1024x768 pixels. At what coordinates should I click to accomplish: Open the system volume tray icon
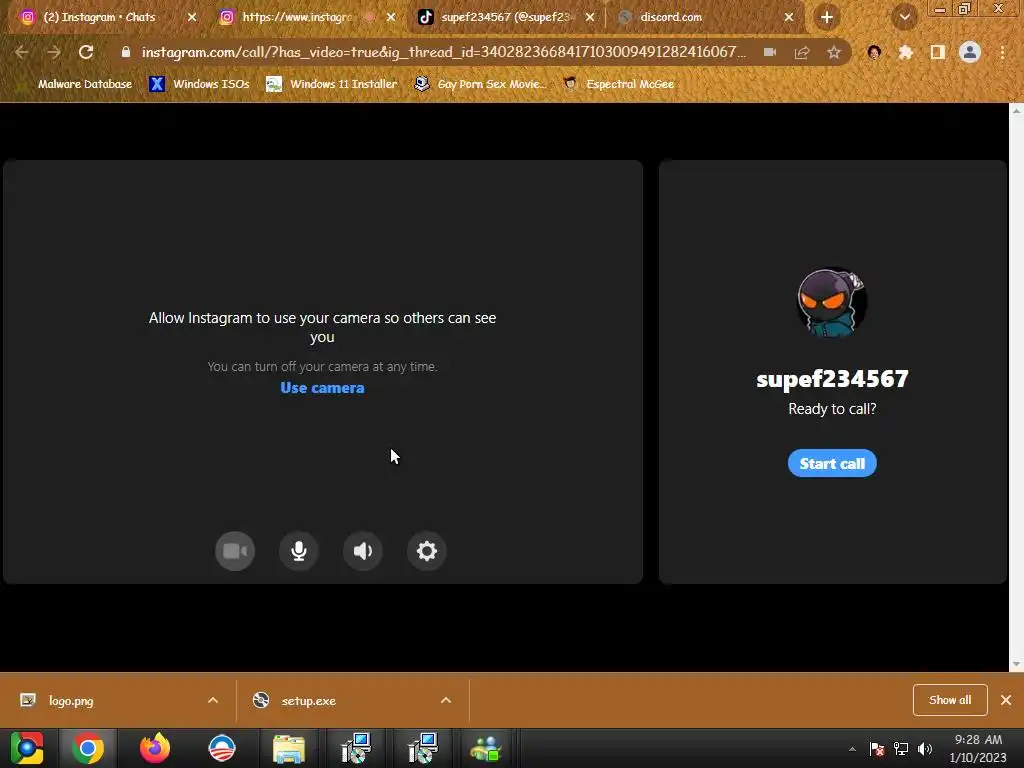[925, 749]
